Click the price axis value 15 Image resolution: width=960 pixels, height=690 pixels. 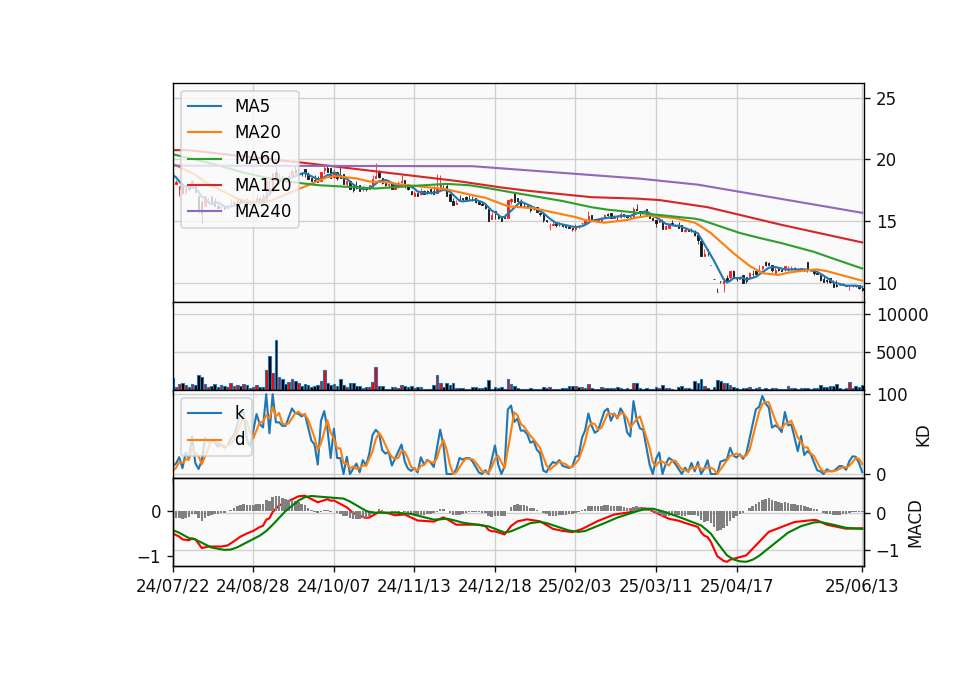pyautogui.click(x=885, y=222)
